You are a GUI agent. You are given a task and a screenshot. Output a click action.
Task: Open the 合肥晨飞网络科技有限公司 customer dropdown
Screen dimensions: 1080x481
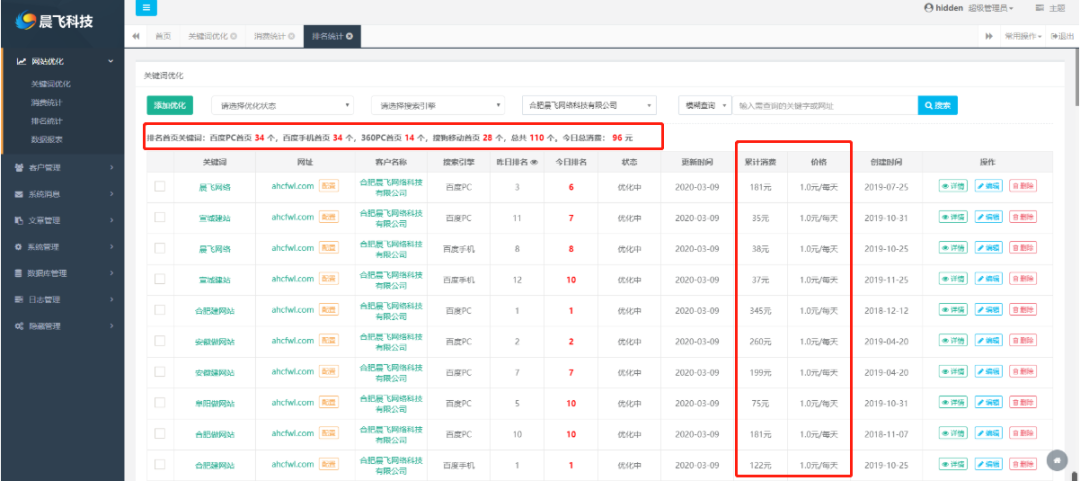pyautogui.click(x=590, y=105)
